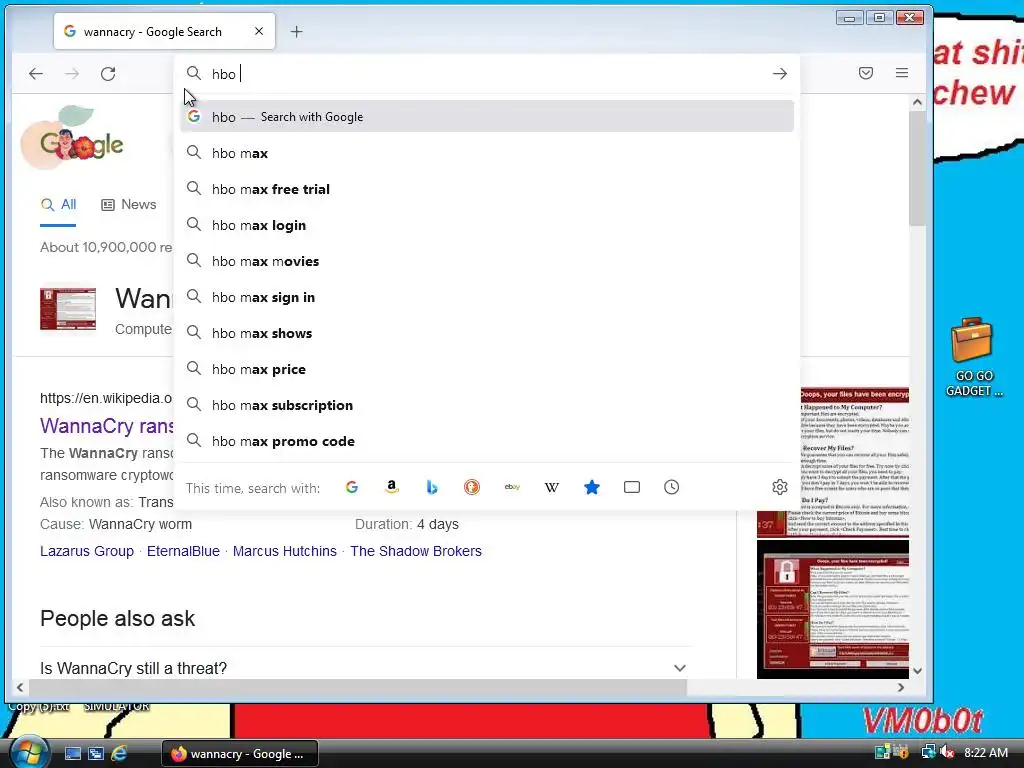Select the News results tab
The height and width of the screenshot is (768, 1024).
click(x=129, y=204)
